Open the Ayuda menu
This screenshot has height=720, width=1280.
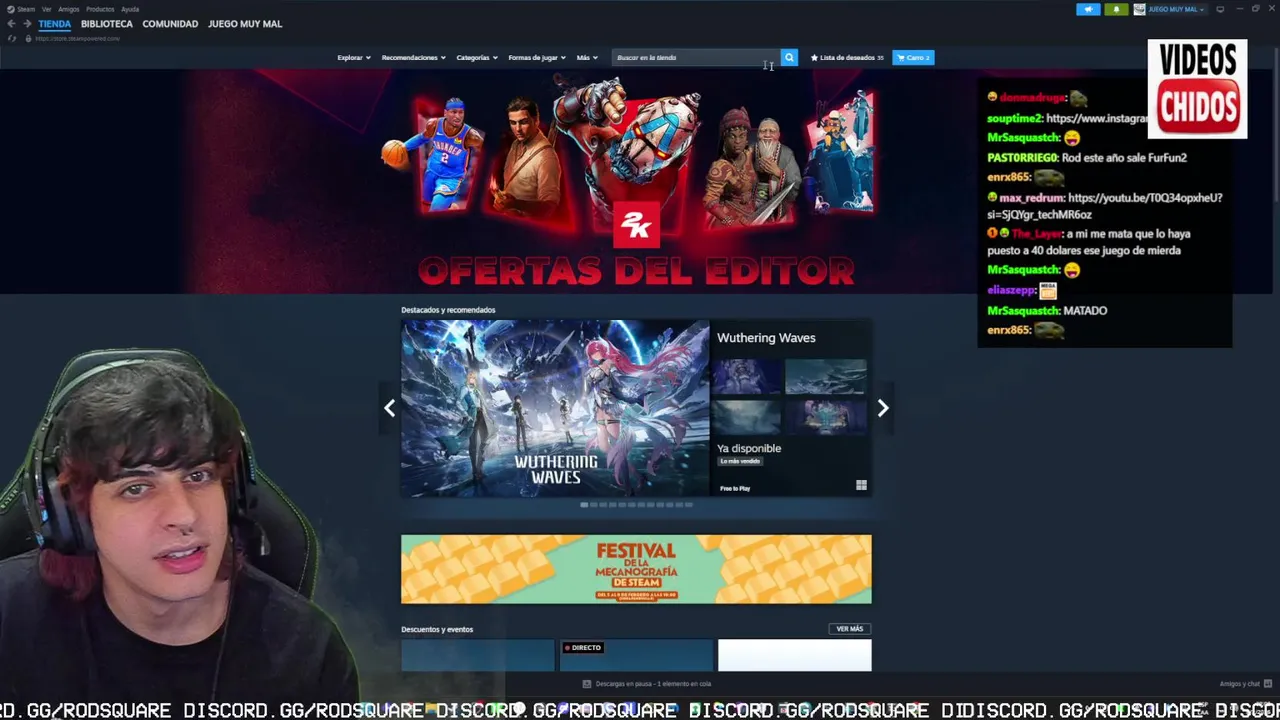point(130,9)
